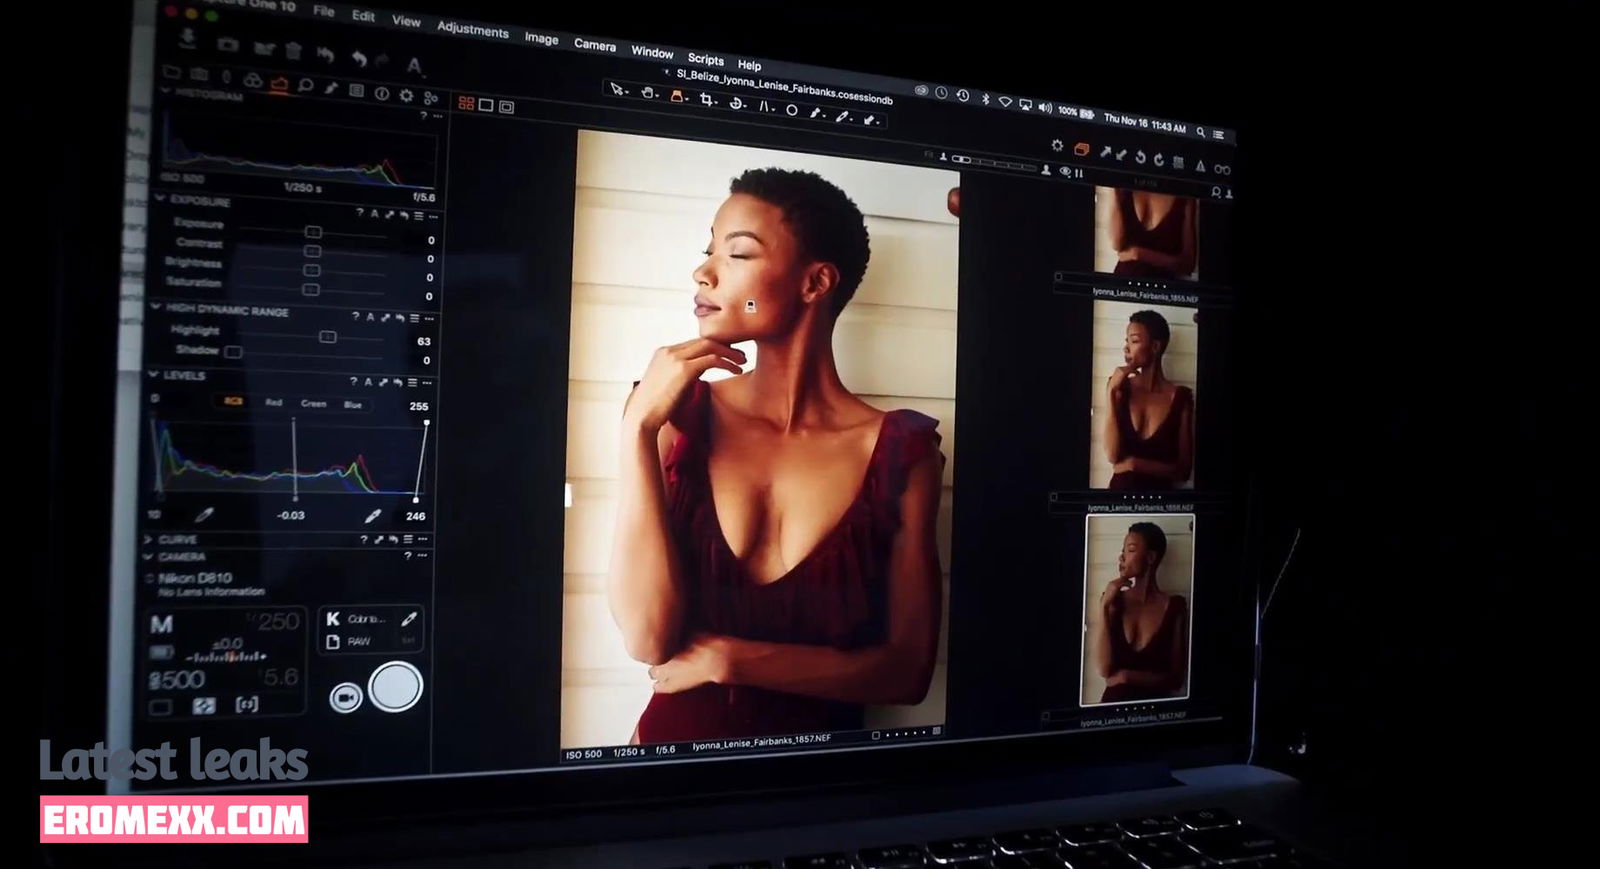Collapse the Levels panel
The image size is (1600, 869).
(152, 374)
